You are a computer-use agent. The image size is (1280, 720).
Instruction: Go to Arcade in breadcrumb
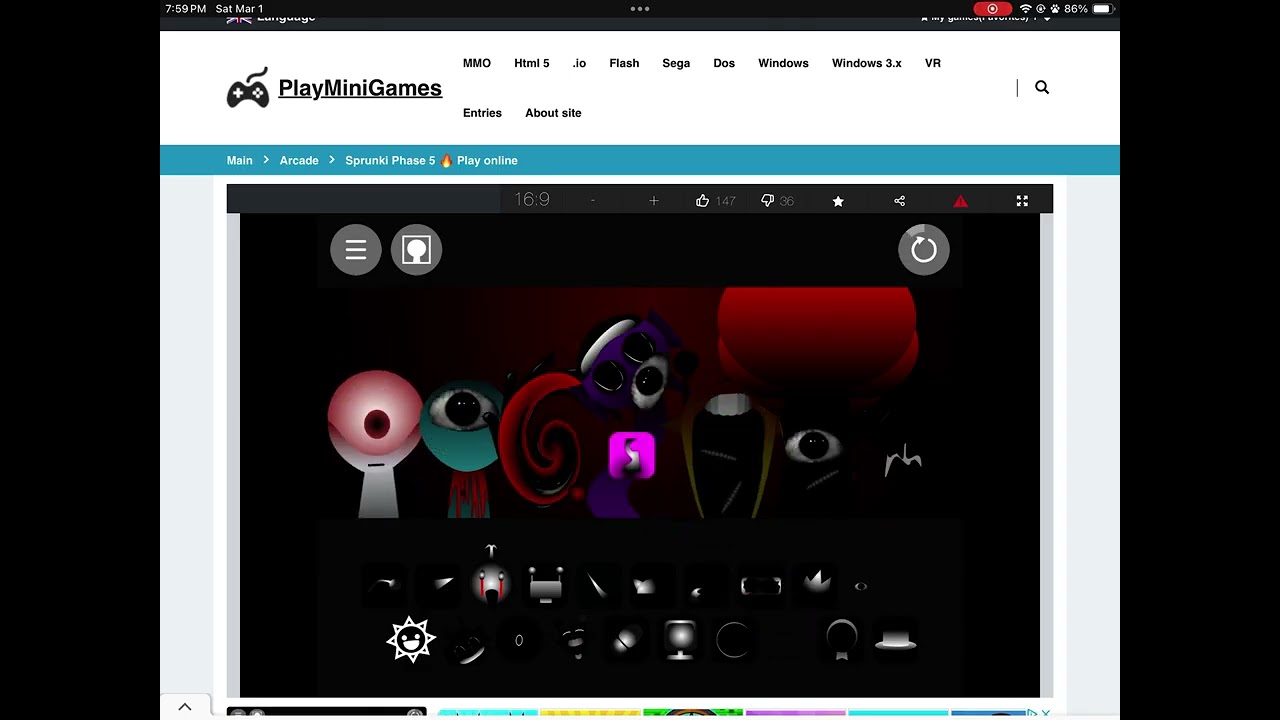[299, 160]
